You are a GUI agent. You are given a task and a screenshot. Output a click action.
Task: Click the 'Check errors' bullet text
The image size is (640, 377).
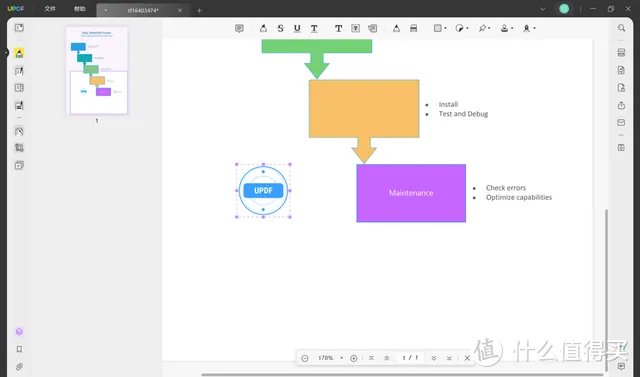pos(506,188)
